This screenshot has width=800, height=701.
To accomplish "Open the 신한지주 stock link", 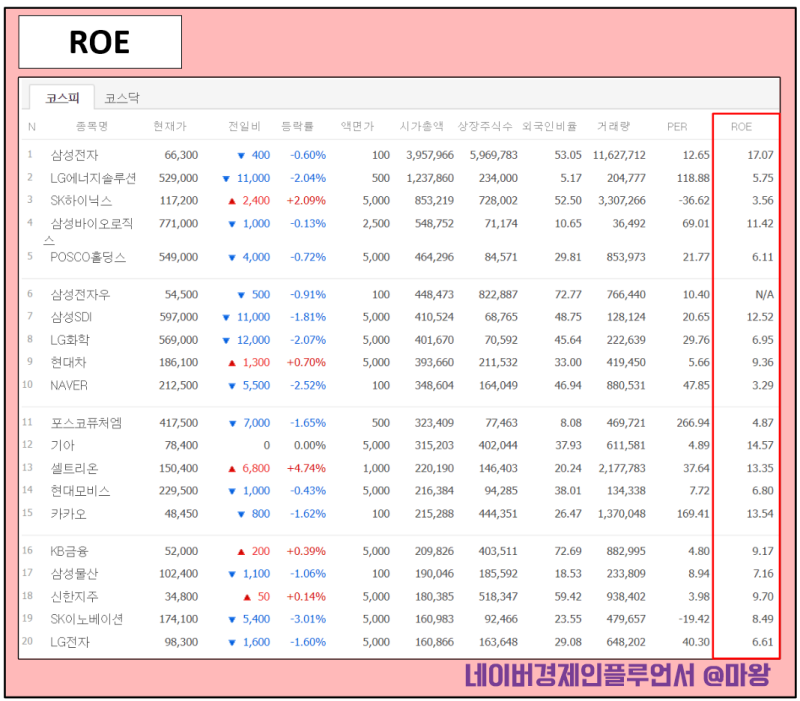I will [x=74, y=596].
